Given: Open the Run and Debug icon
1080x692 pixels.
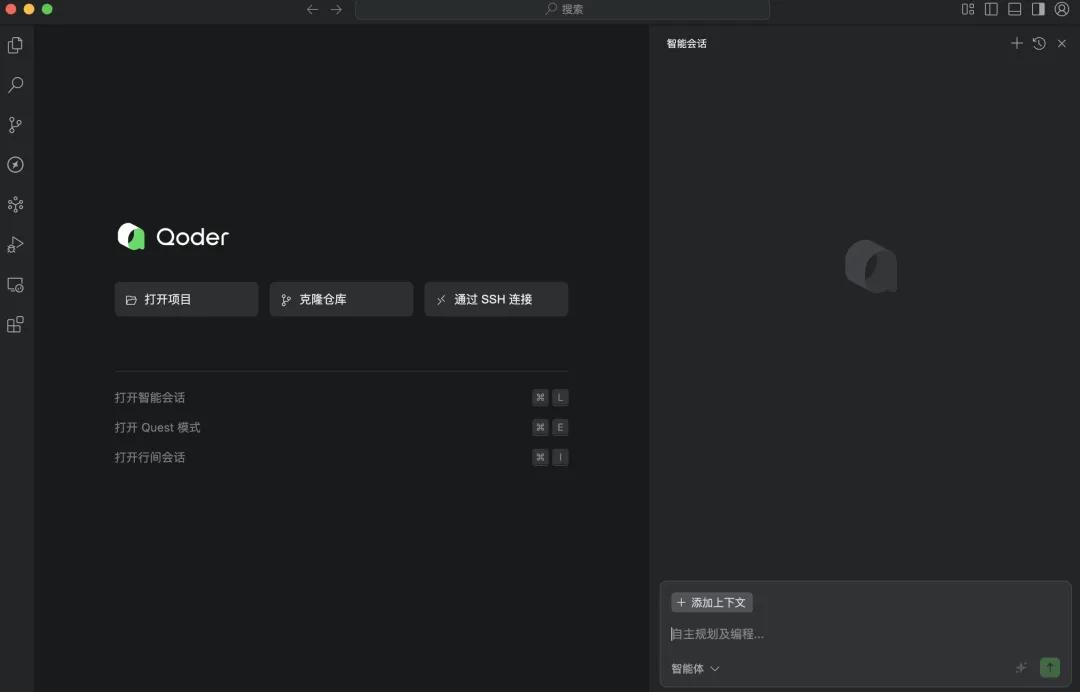Looking at the screenshot, I should click(x=15, y=245).
